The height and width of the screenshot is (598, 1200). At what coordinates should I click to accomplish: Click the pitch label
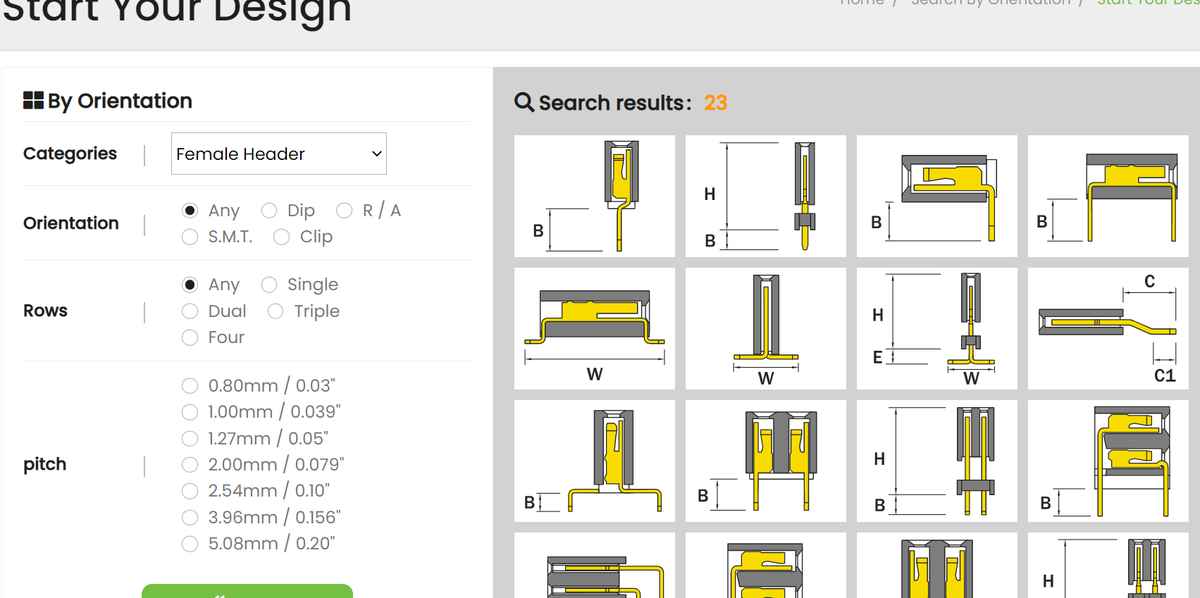(x=45, y=465)
